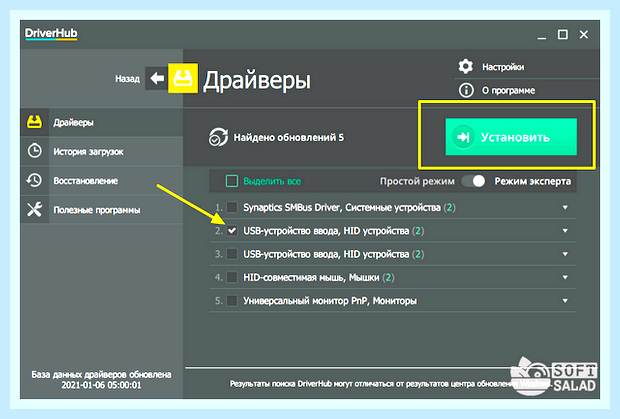The width and height of the screenshot is (620, 419).
Task: Maximize the DriverHub window
Action: point(563,34)
